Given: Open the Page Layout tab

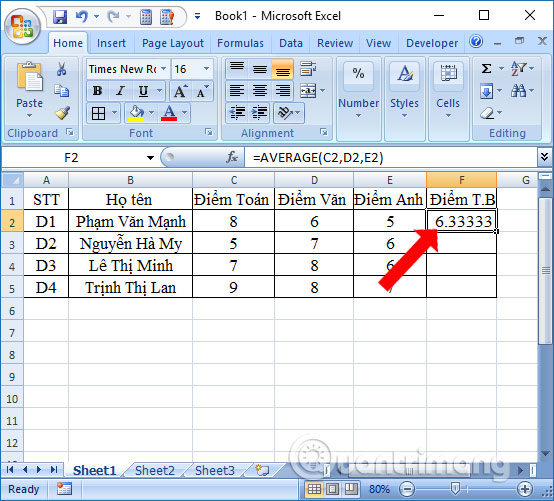Looking at the screenshot, I should pos(173,43).
